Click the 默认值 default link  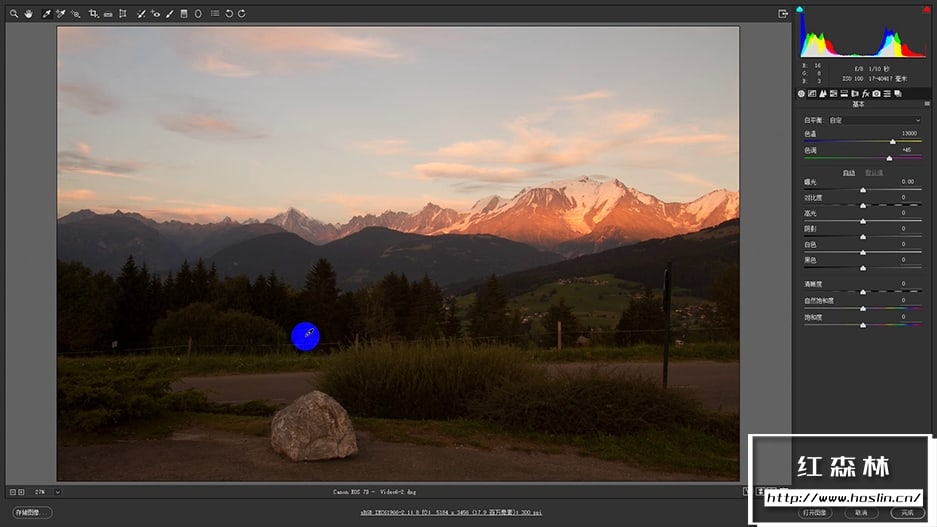coord(874,173)
